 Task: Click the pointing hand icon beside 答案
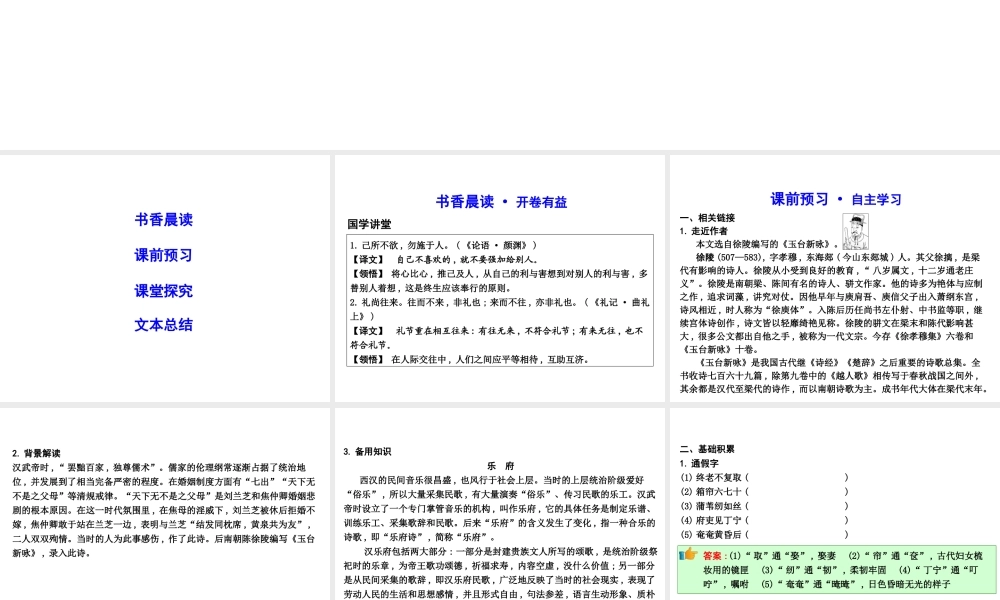(689, 554)
